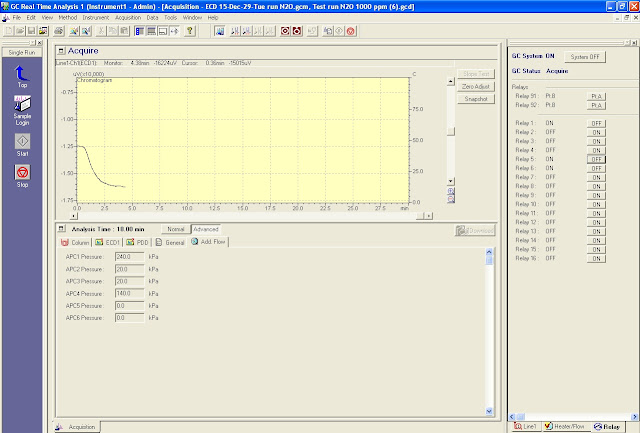Click the Open file toolbar icon

coord(20,31)
